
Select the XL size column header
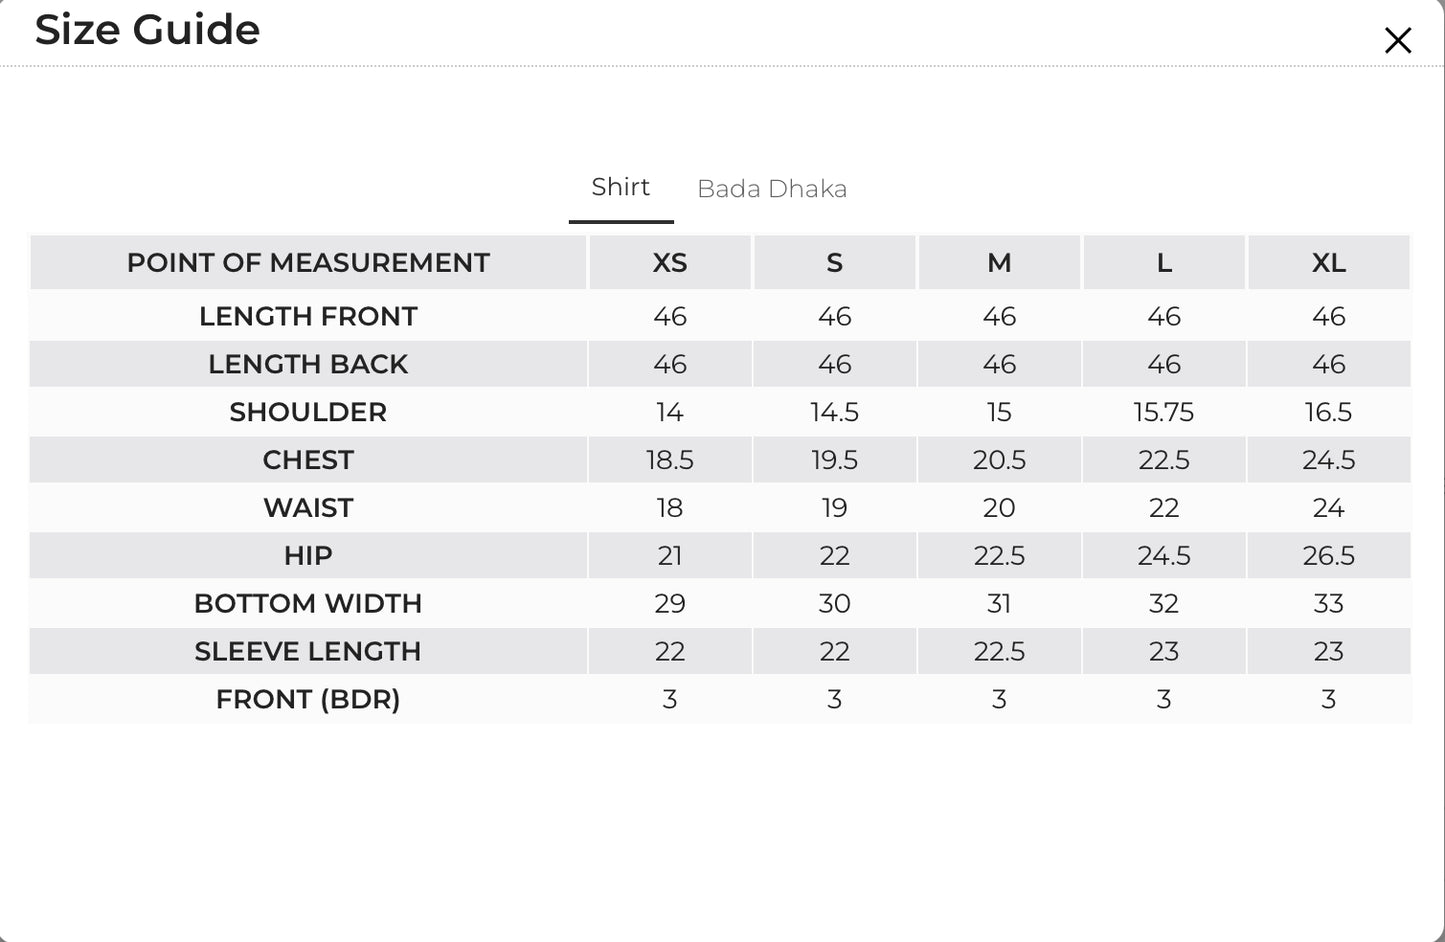1329,263
